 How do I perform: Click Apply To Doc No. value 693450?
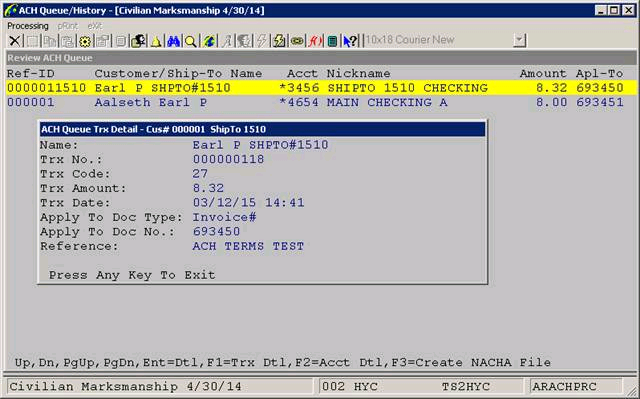point(216,231)
